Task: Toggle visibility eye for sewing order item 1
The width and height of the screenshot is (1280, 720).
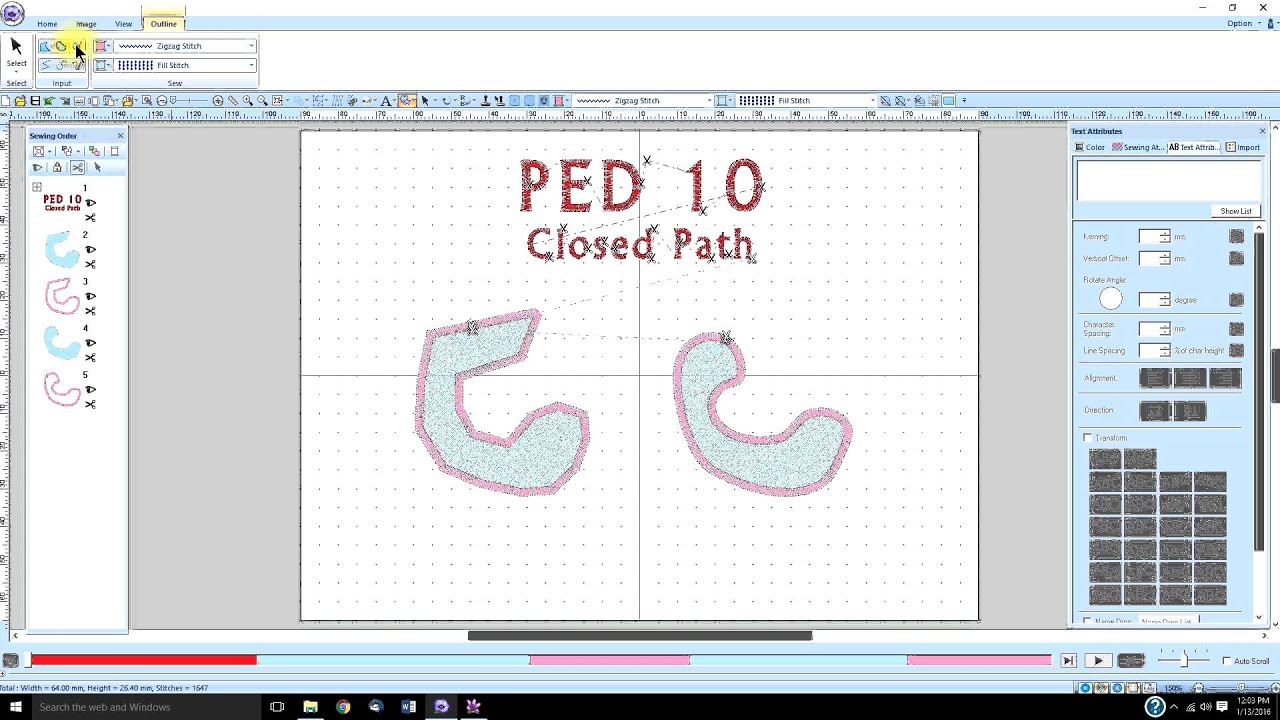Action: [90, 203]
